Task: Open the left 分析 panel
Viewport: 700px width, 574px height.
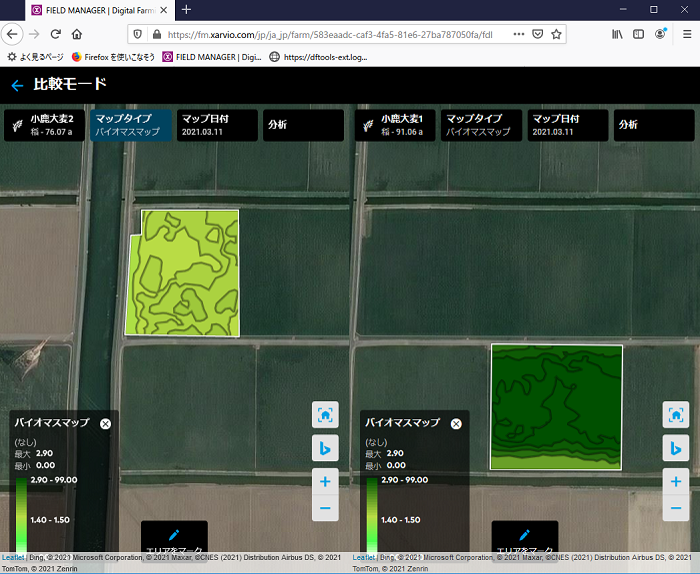Action: pyautogui.click(x=303, y=125)
